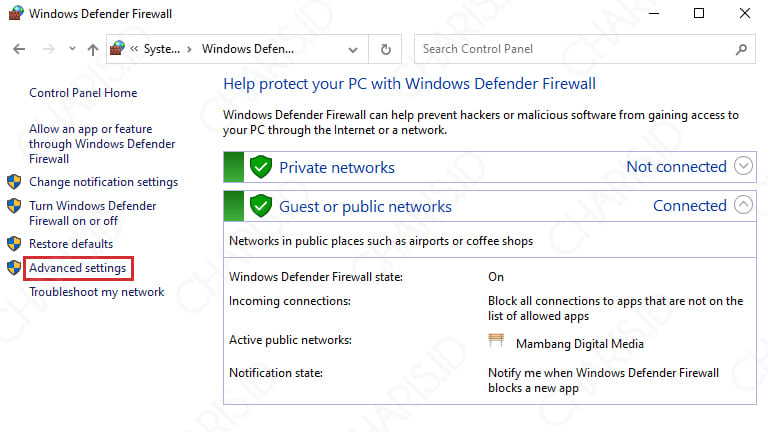Open the recent locations dropdown arrow
Screen dimensions: 768x432
pos(72,48)
